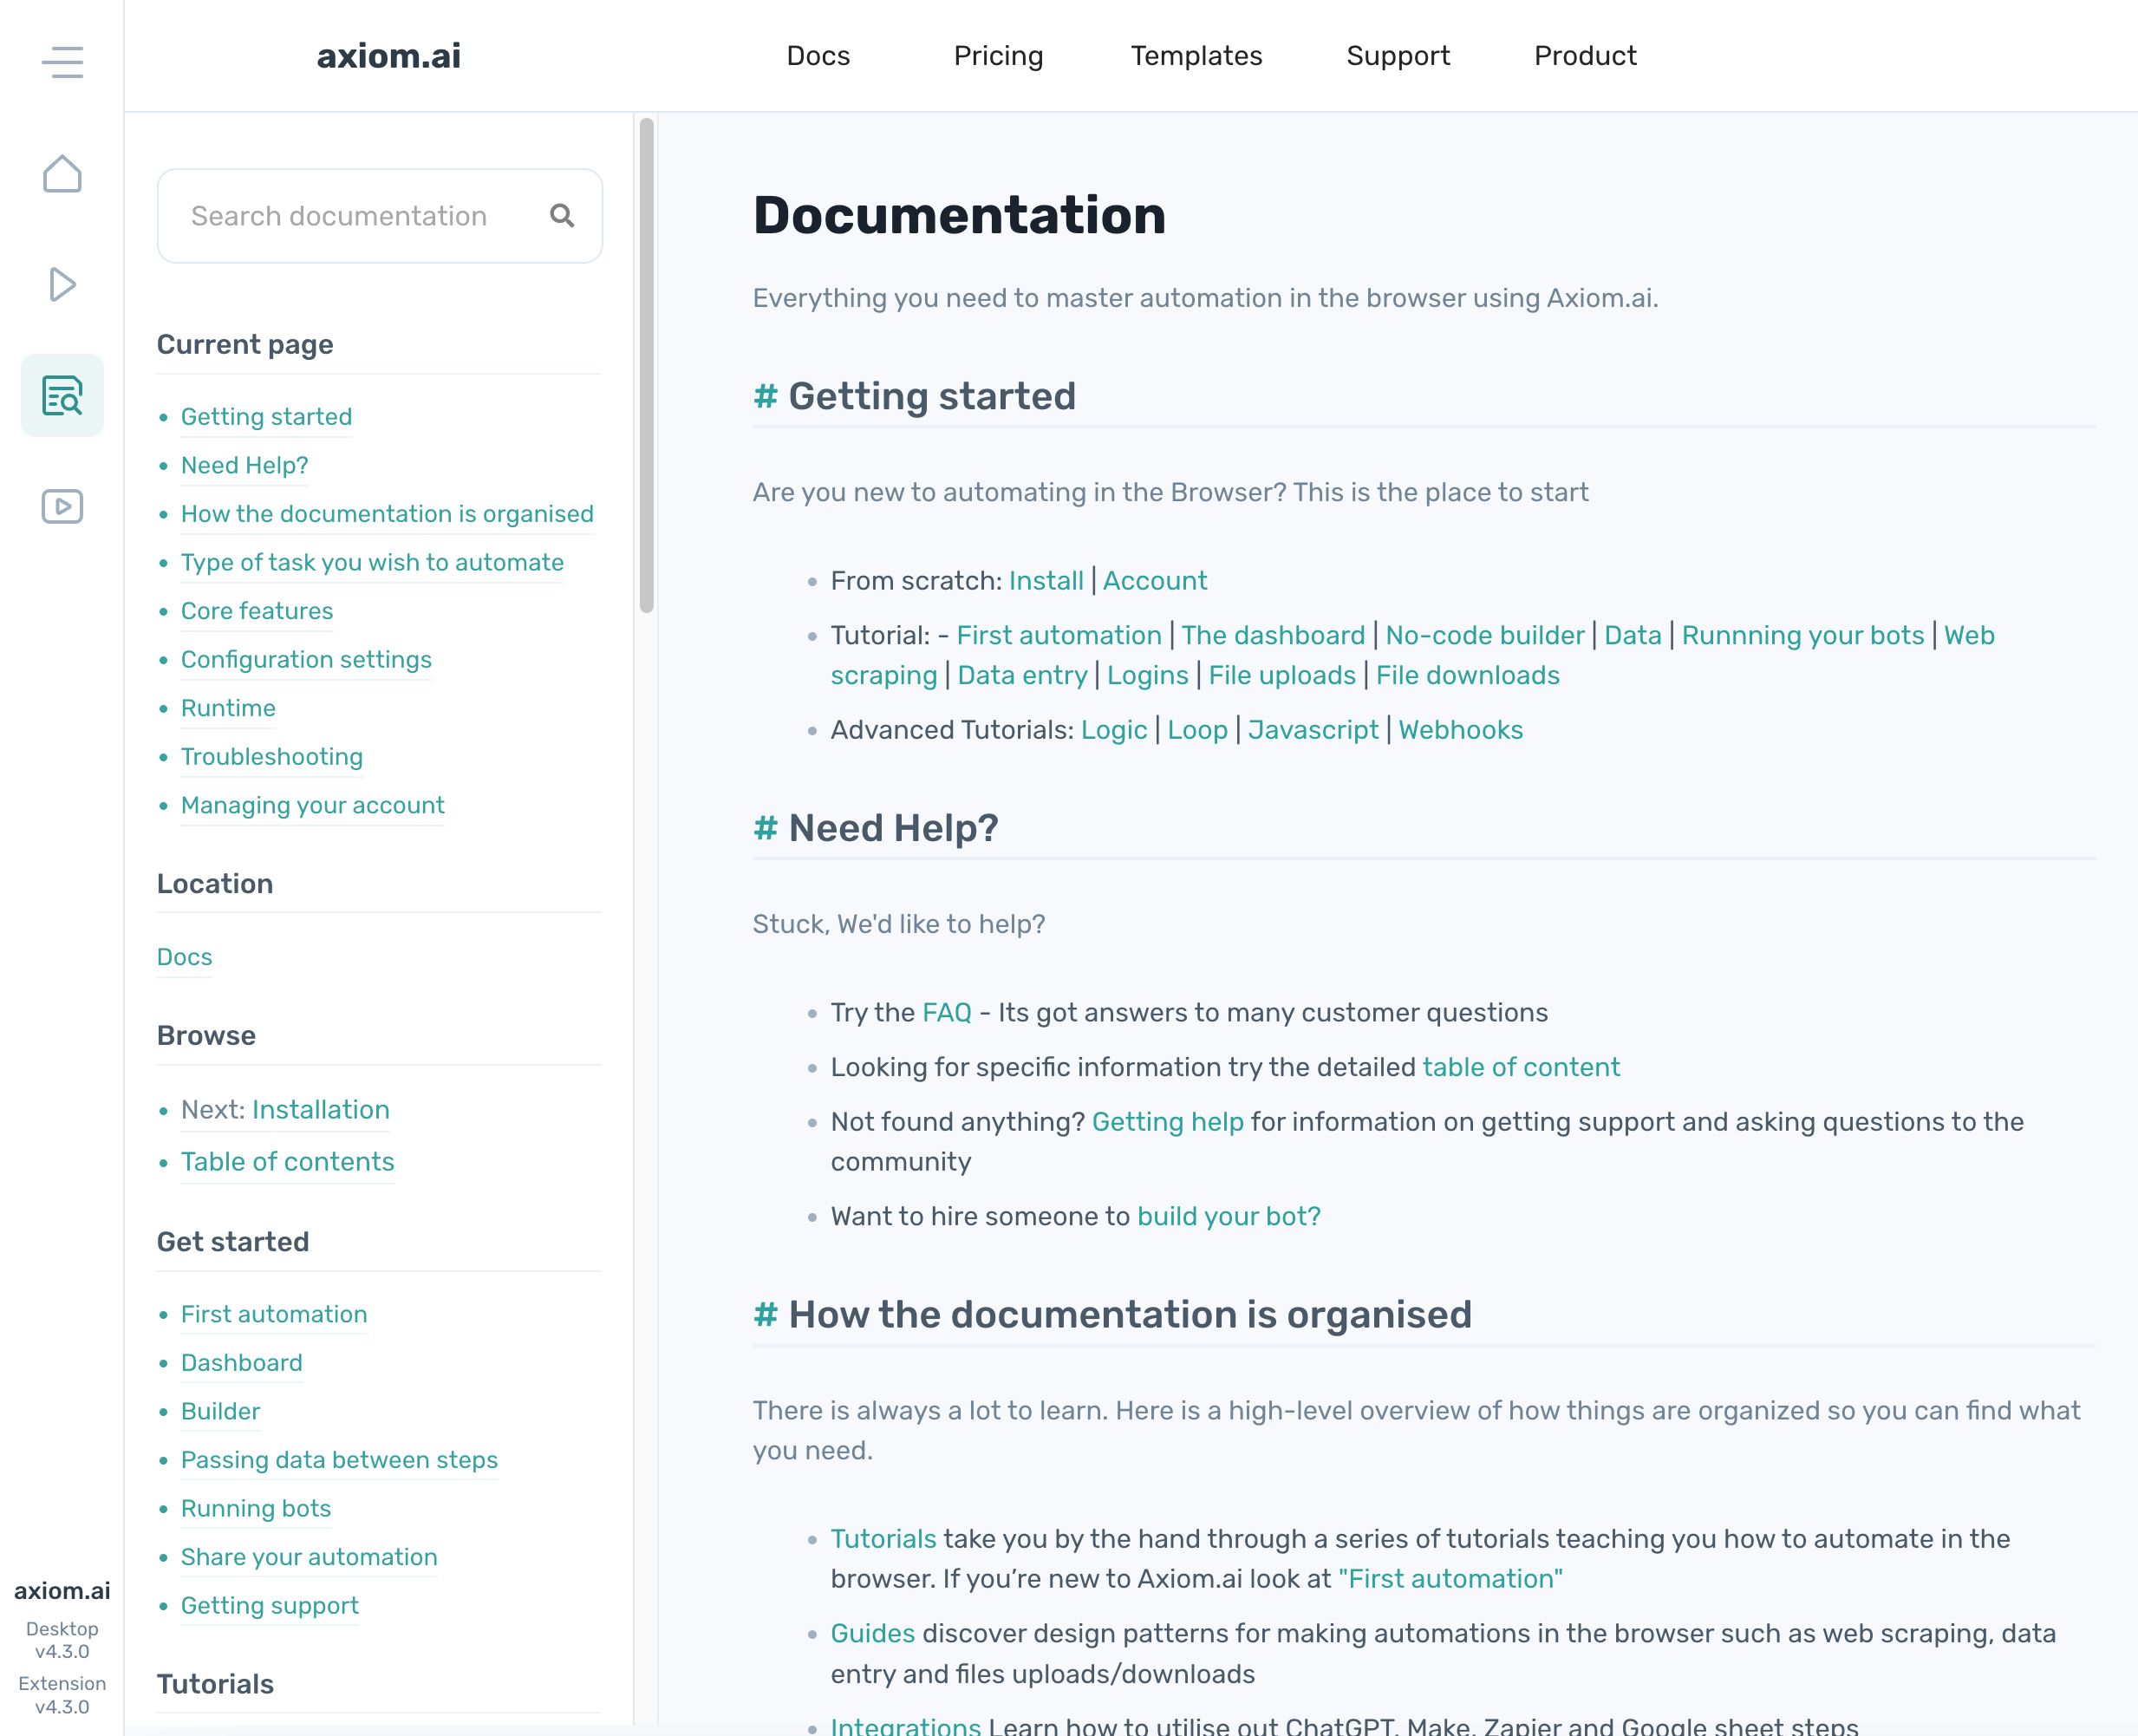Open Runnning your bots tutorial link
The image size is (2138, 1736).
1803,636
